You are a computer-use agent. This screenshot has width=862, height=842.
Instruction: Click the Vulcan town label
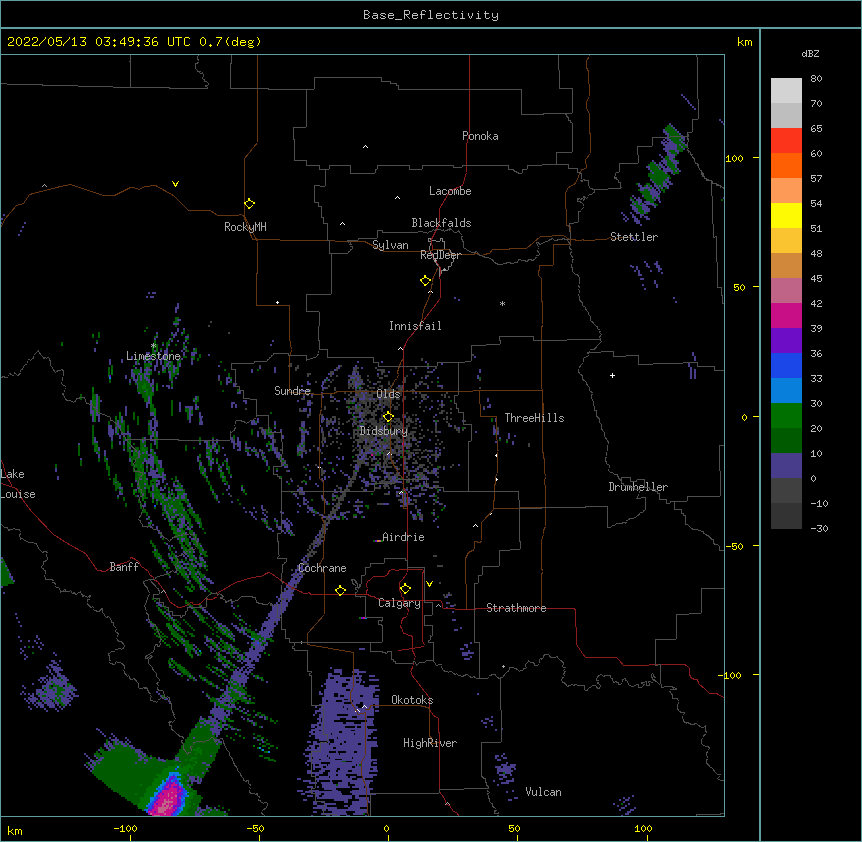(543, 792)
